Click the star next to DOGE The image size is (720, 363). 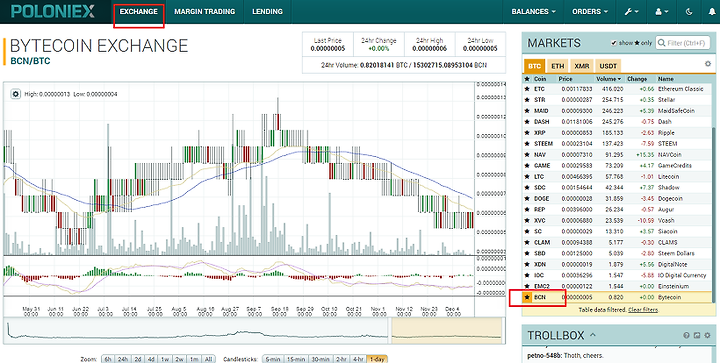point(527,199)
